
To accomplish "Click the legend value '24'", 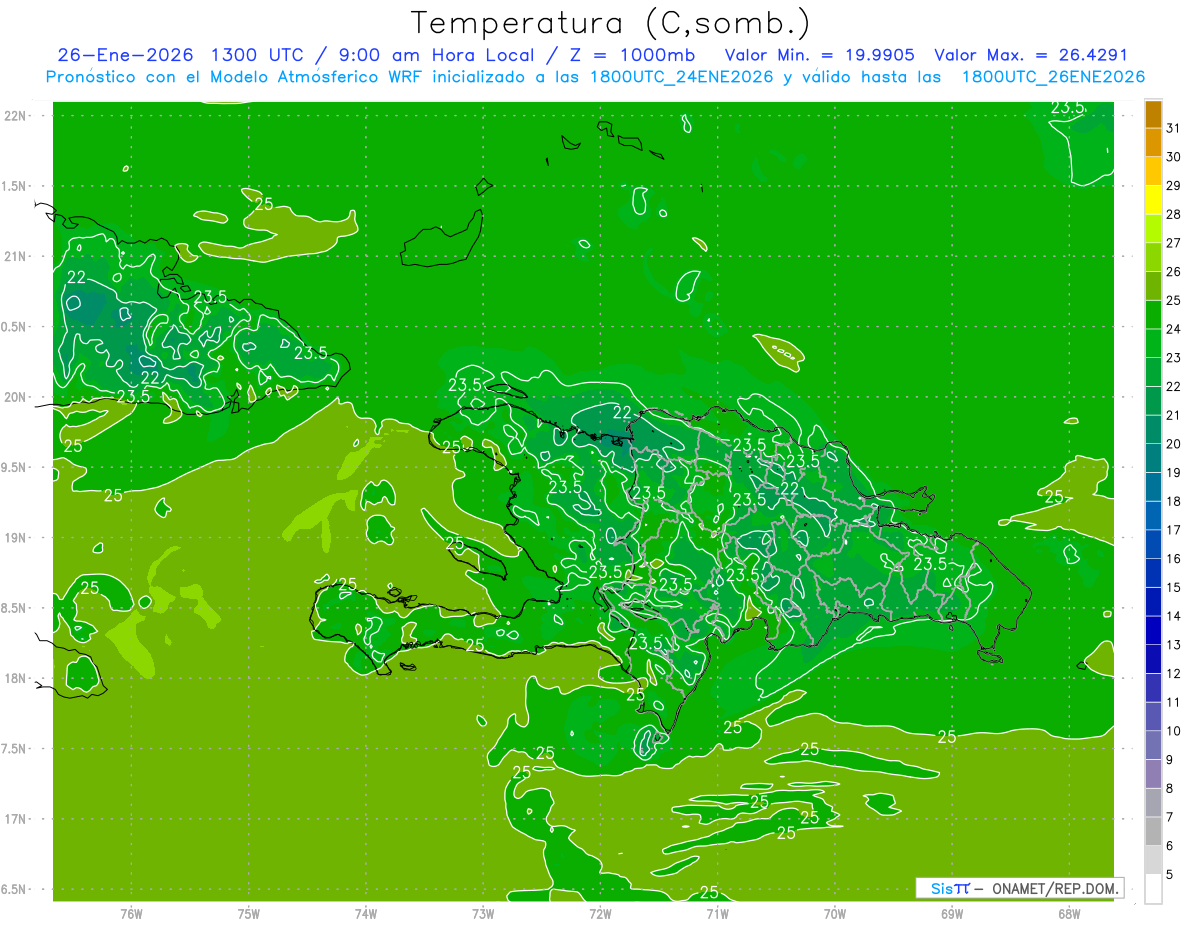I will (1174, 329).
